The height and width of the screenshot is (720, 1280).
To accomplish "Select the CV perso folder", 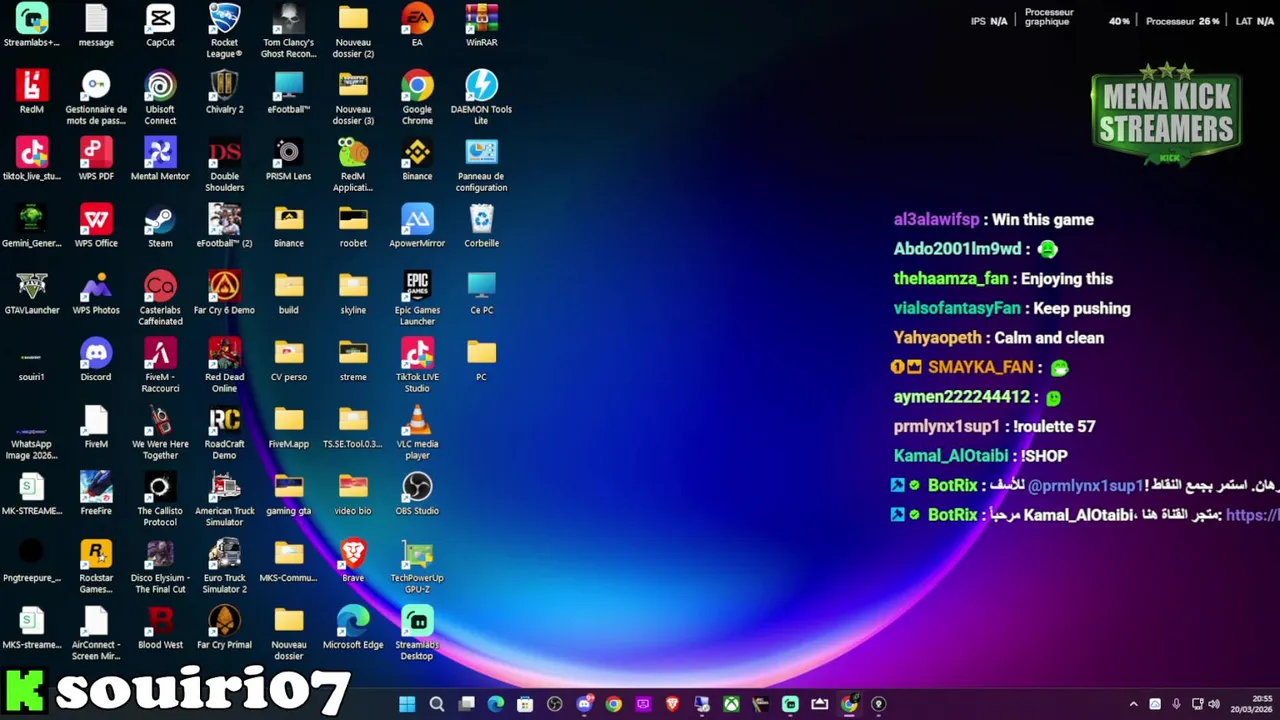I will [x=288, y=360].
